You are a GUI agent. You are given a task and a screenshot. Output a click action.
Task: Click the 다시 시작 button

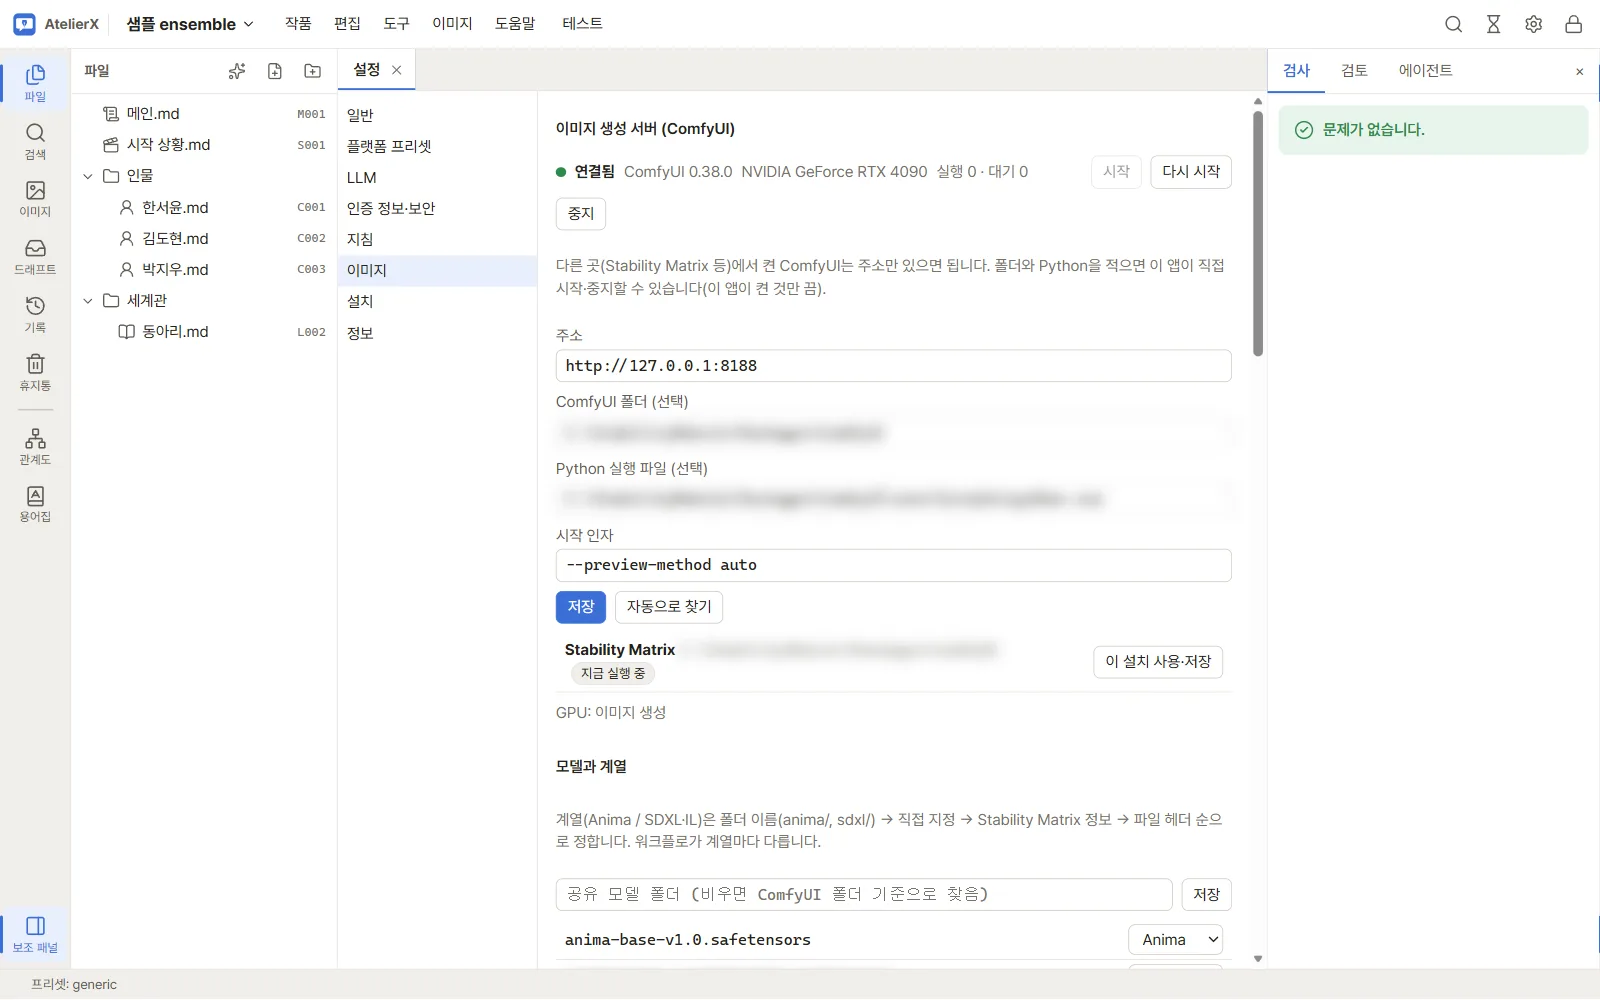point(1191,172)
